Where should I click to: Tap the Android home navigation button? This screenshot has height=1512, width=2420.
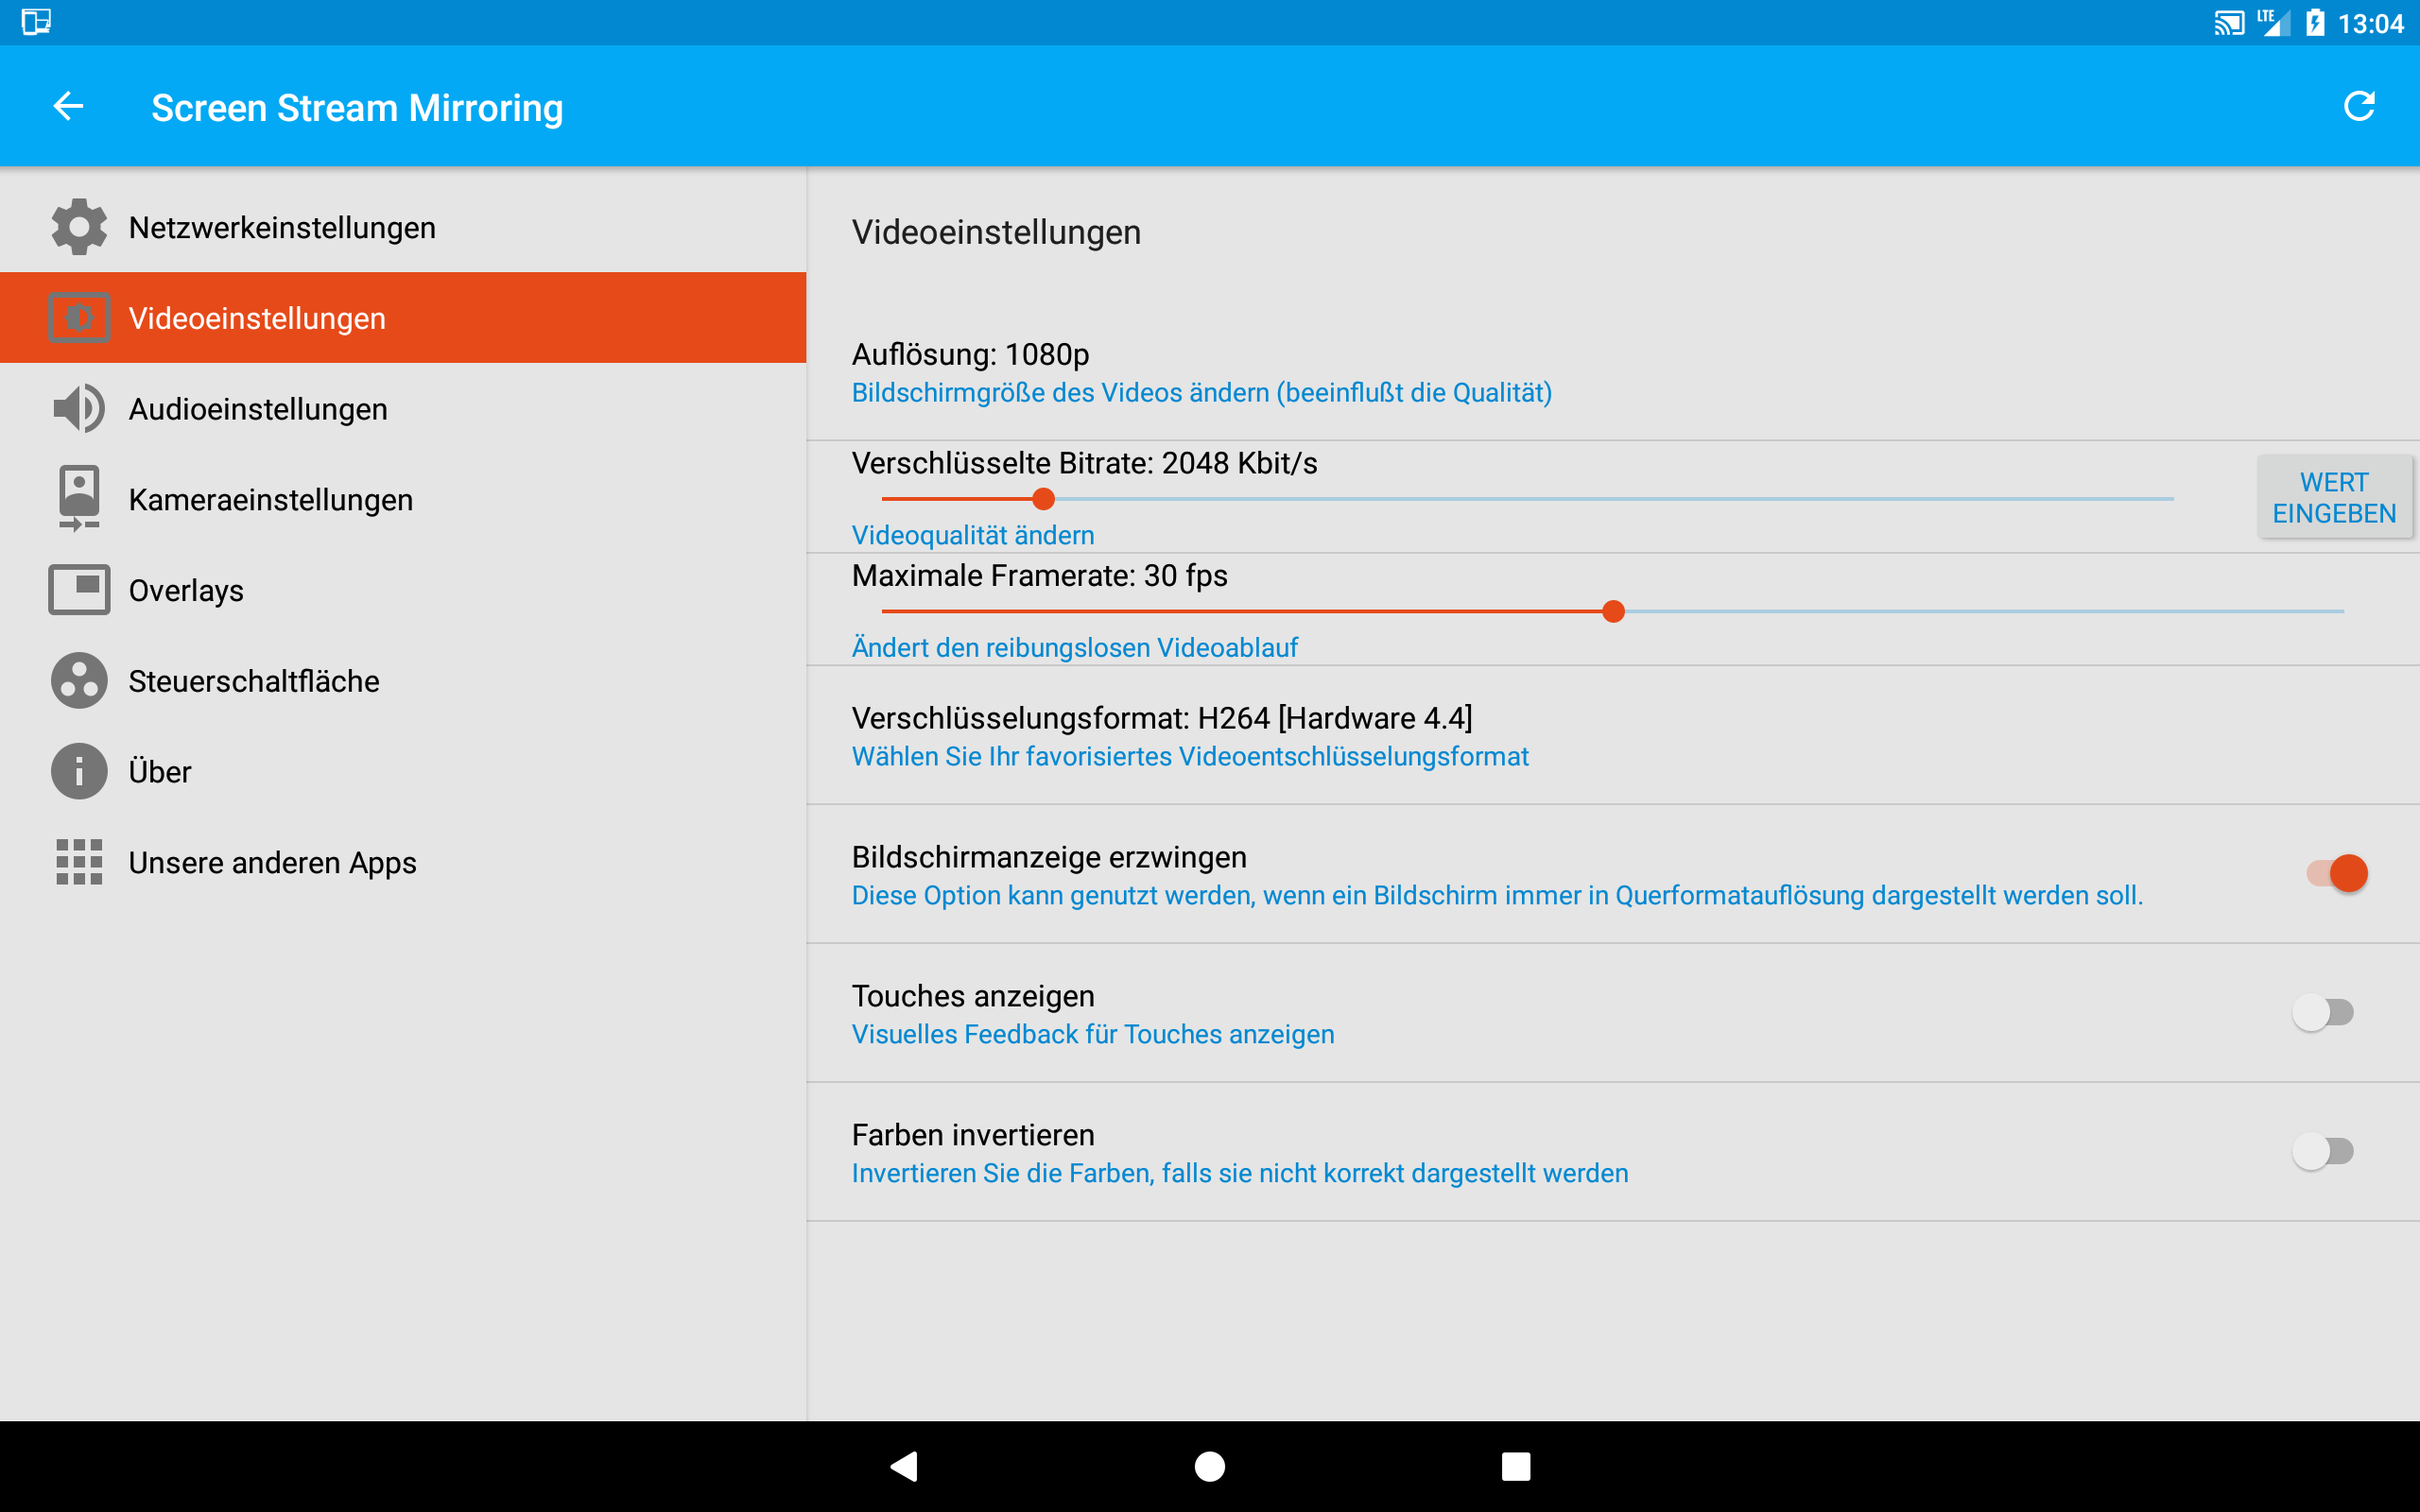coord(1210,1466)
